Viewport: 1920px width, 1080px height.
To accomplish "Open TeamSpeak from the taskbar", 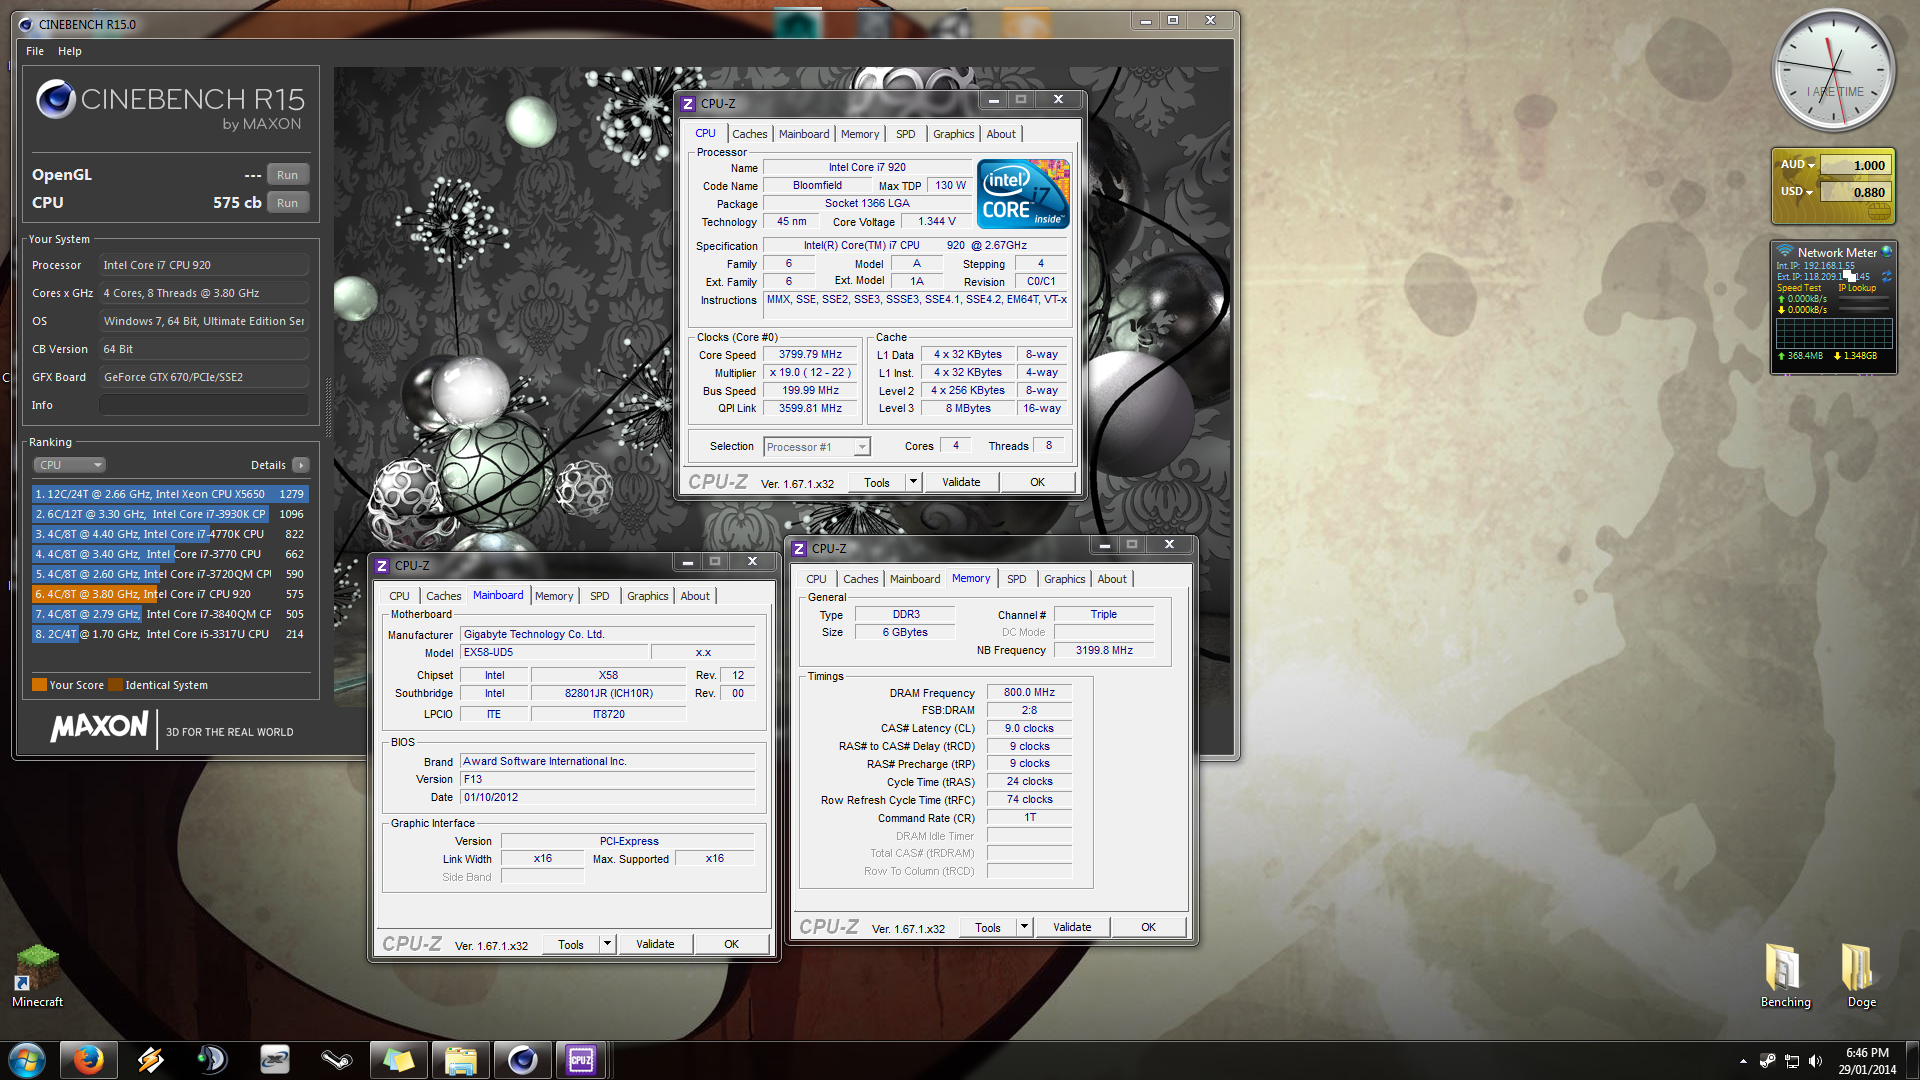I will pyautogui.click(x=212, y=1060).
